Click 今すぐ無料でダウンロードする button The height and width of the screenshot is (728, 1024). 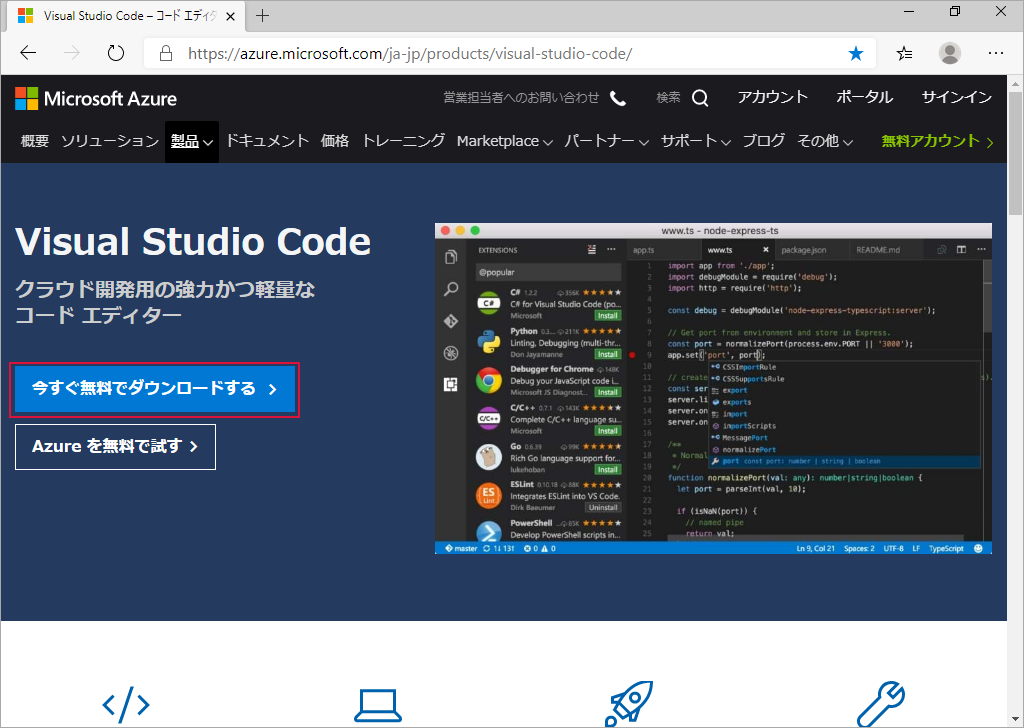point(155,389)
